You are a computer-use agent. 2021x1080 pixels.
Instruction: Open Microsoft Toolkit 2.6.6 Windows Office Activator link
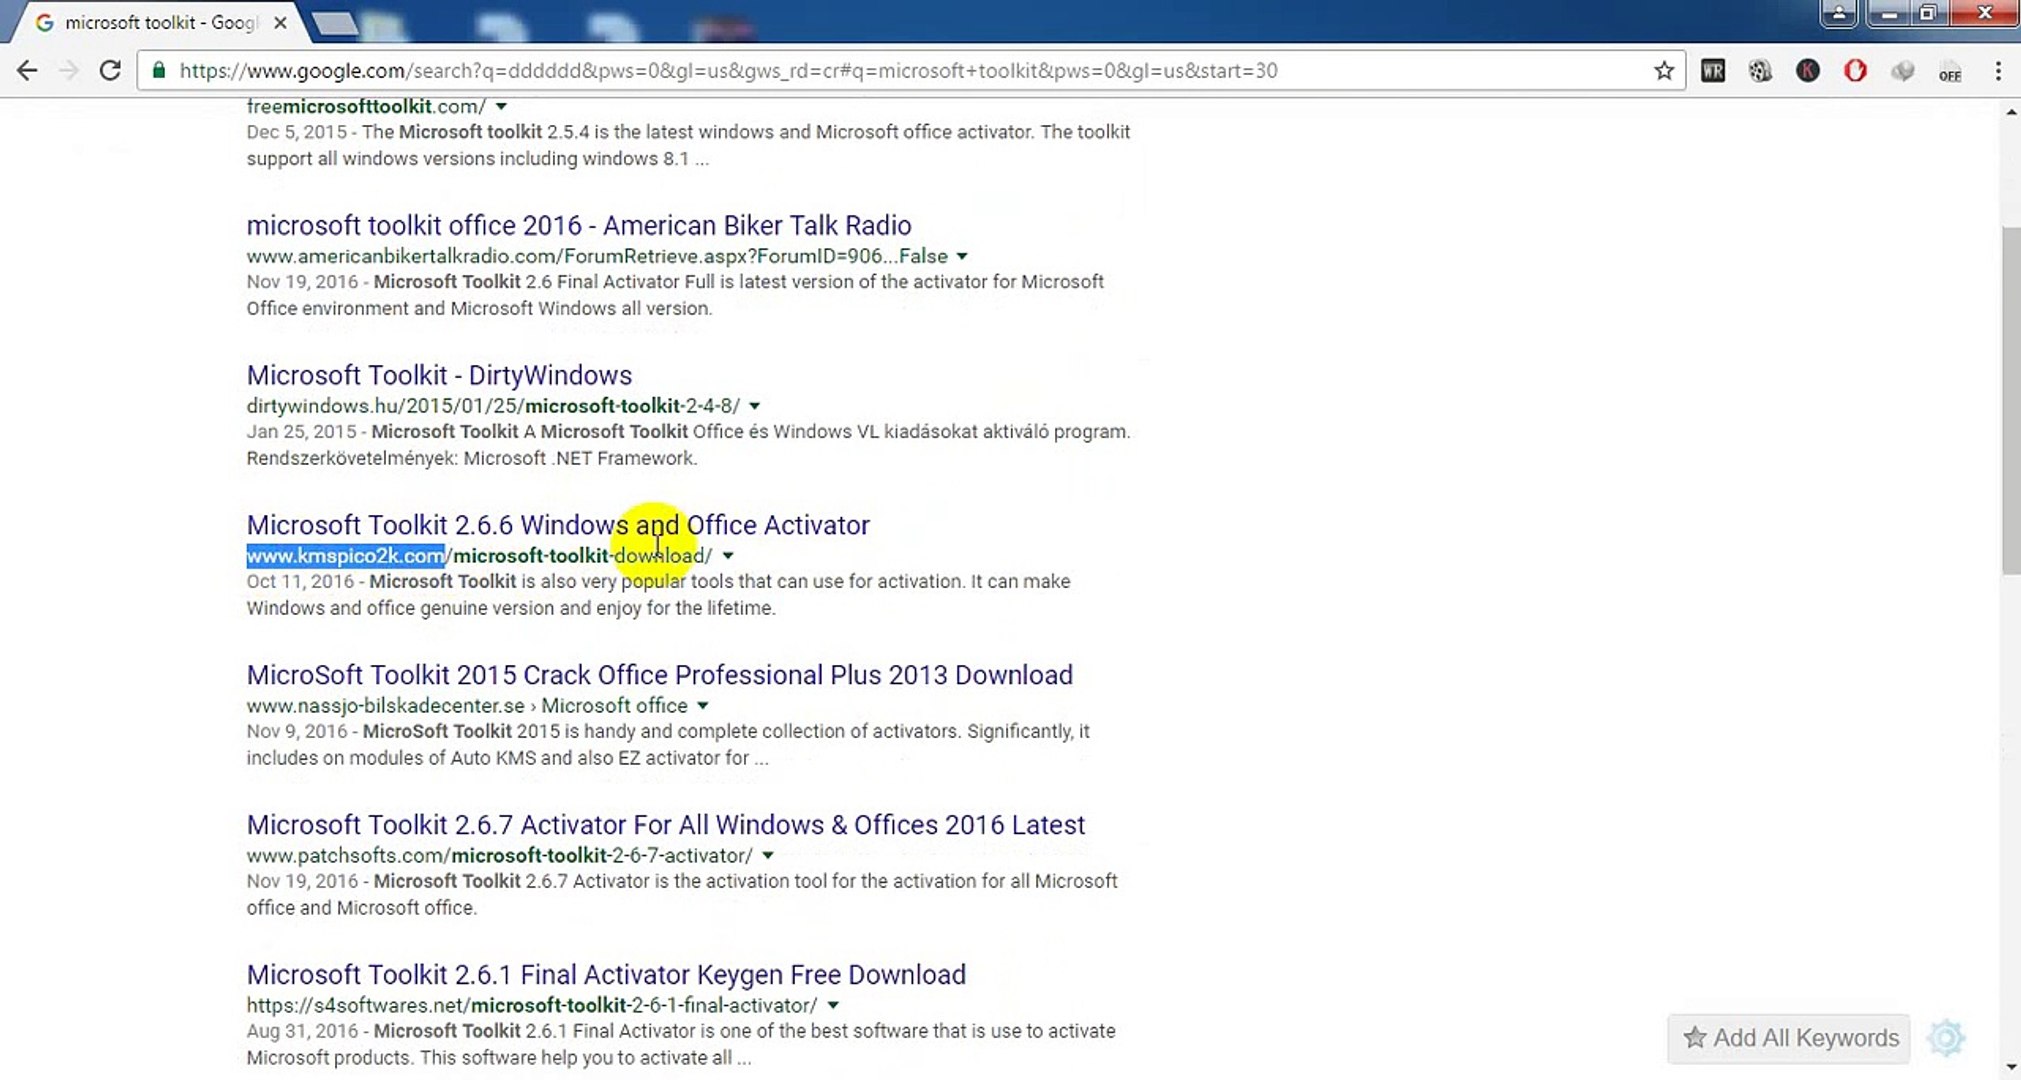click(x=557, y=524)
